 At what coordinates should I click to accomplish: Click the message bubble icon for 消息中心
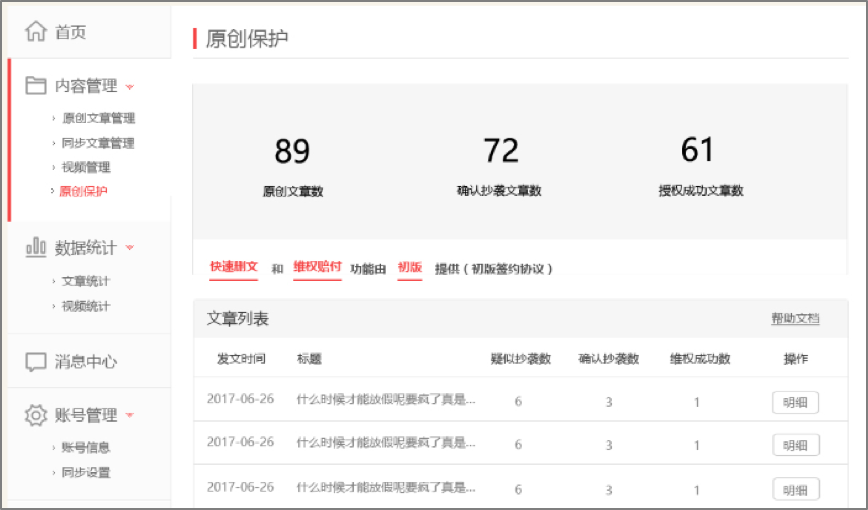click(36, 361)
